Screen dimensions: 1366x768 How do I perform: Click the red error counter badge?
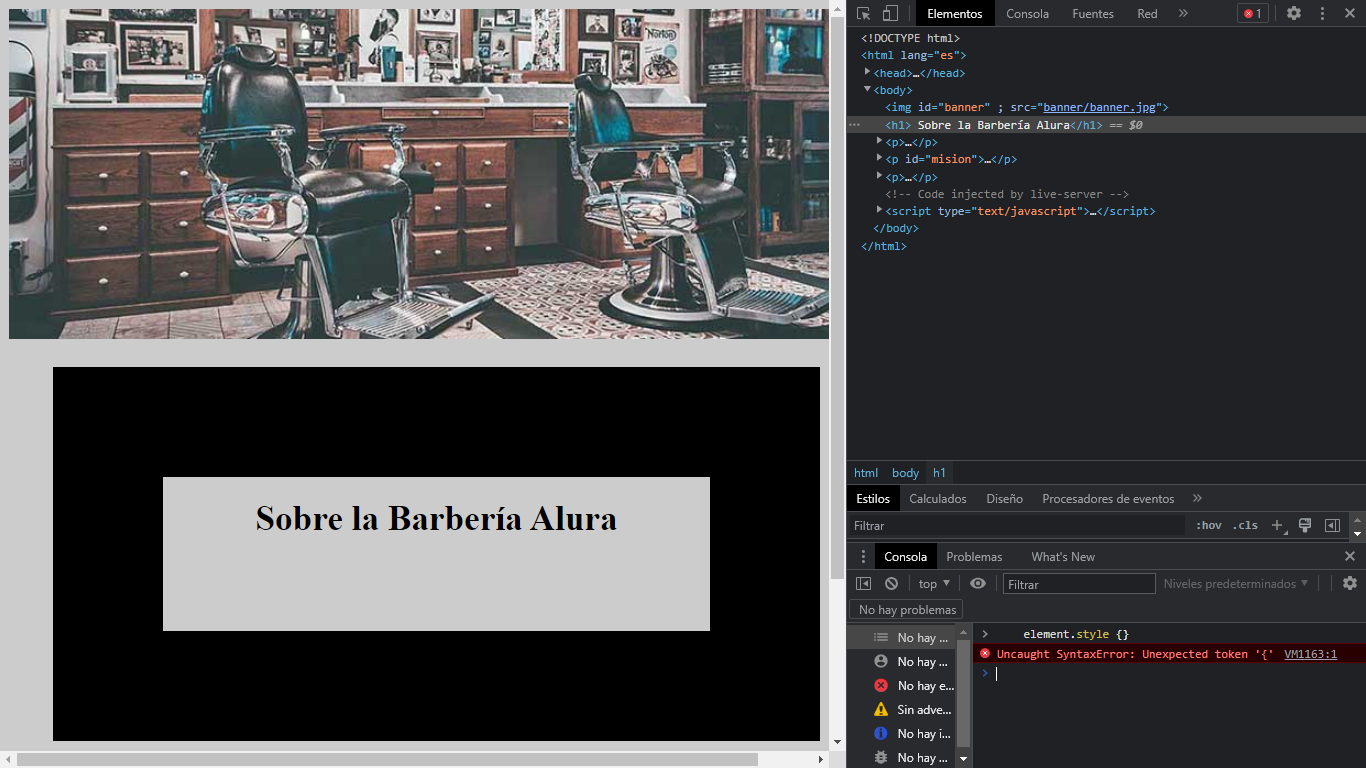(1253, 13)
